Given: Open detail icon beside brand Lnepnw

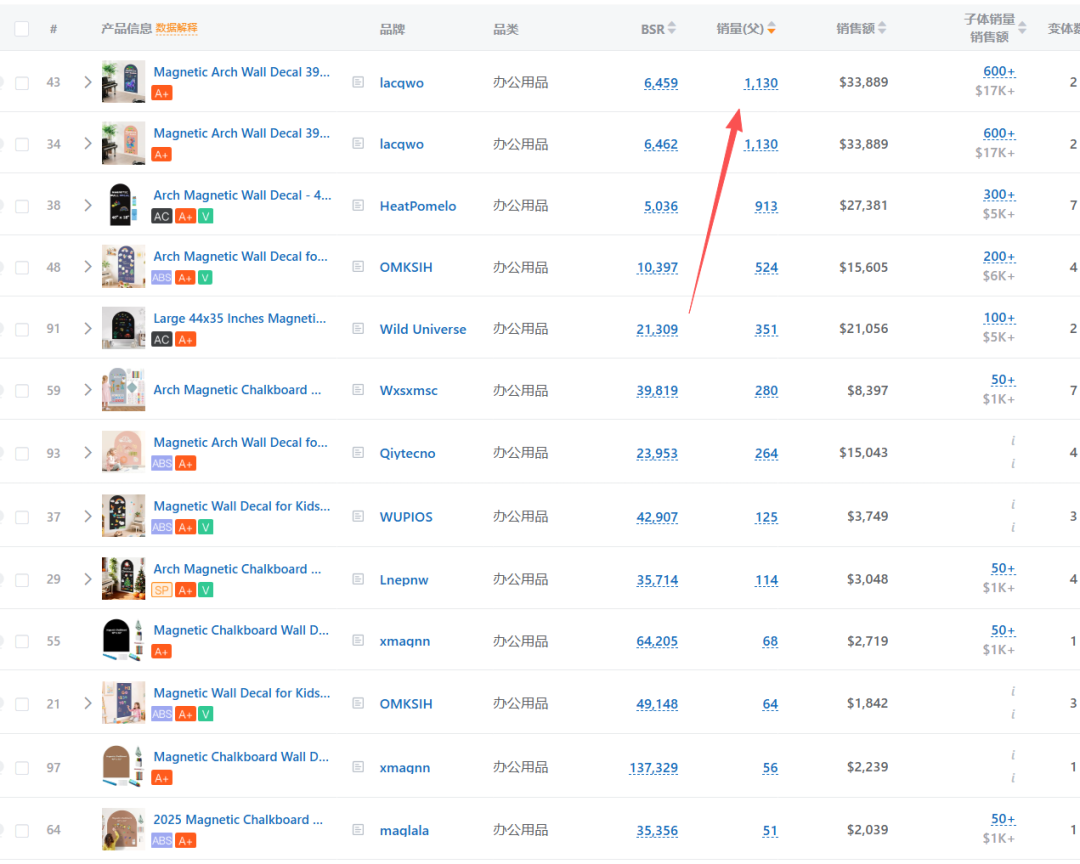Looking at the screenshot, I should [358, 579].
